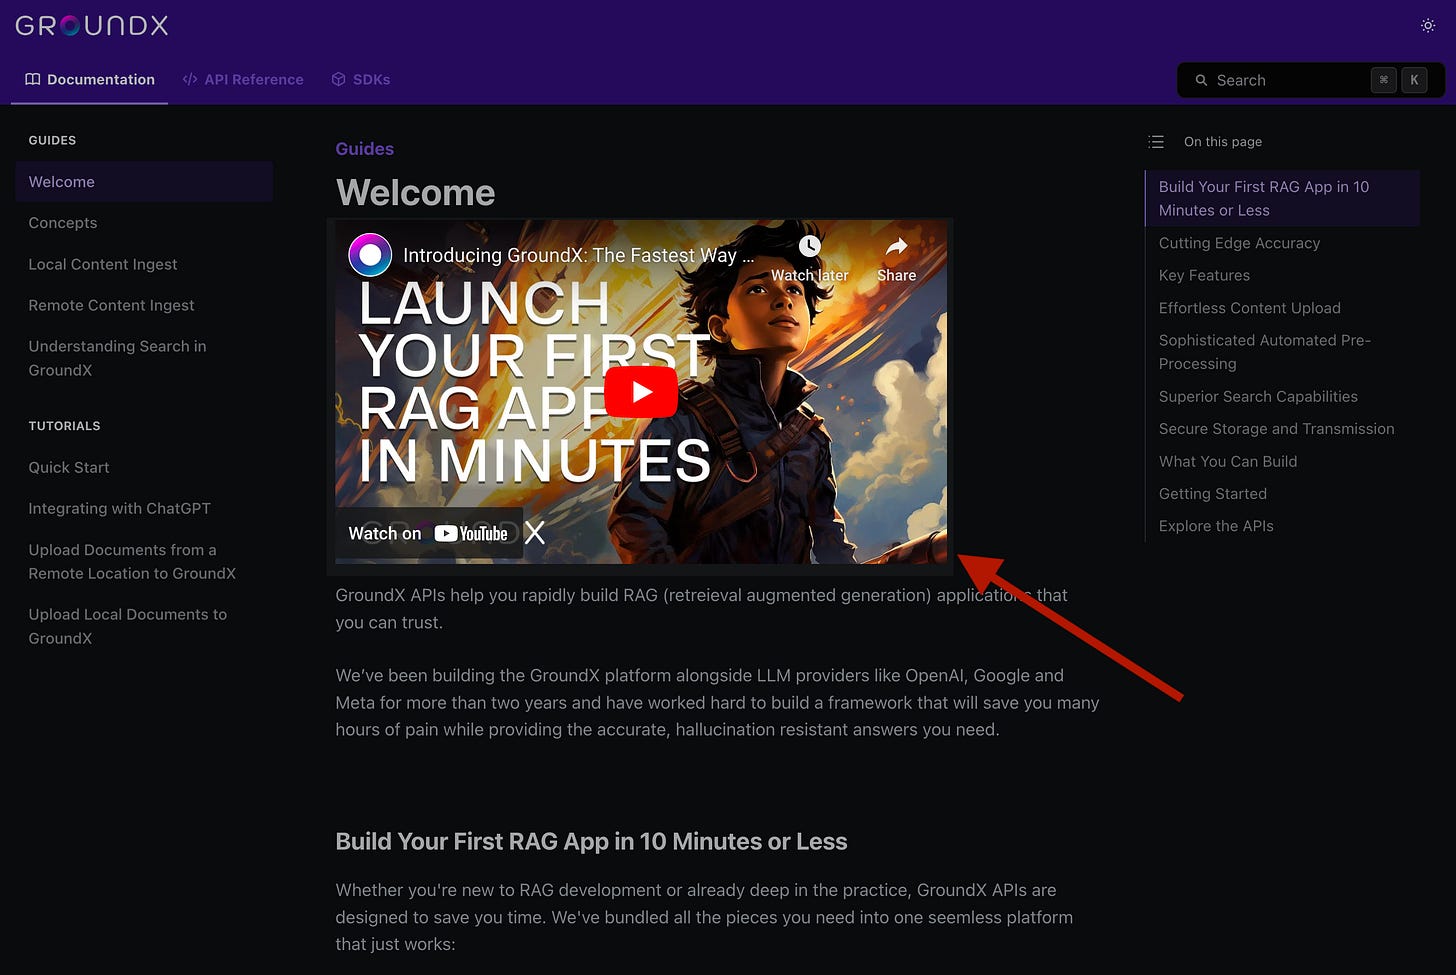Play the YouTube video

point(641,391)
